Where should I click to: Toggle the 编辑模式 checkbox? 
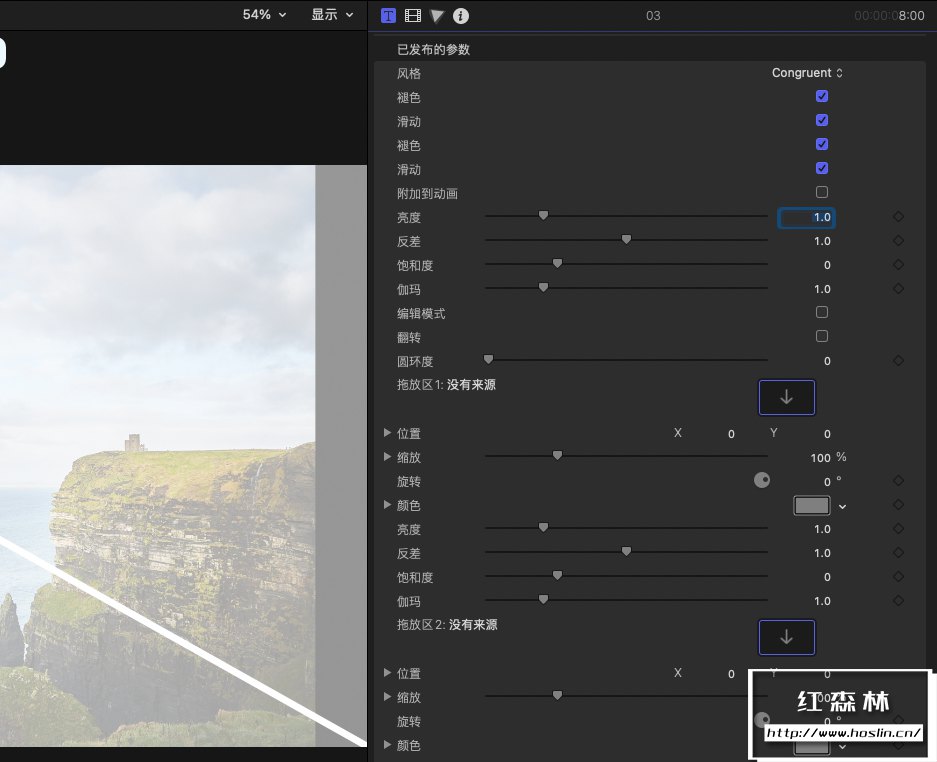tap(822, 312)
